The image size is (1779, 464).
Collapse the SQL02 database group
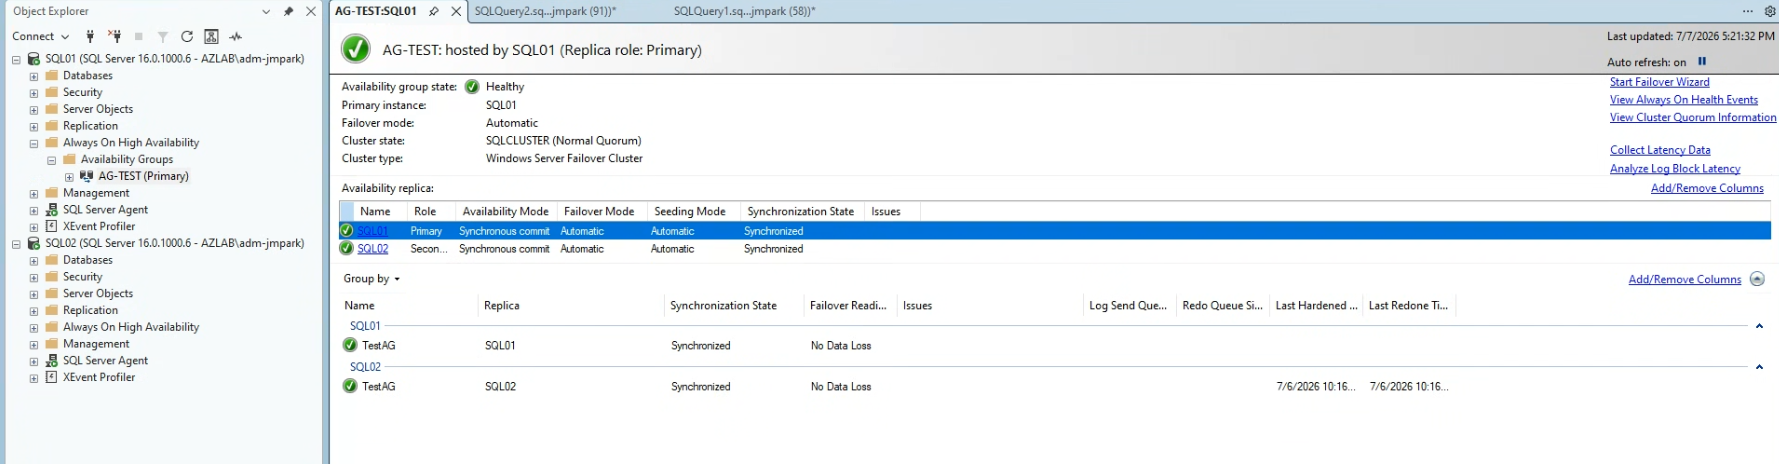point(1759,367)
